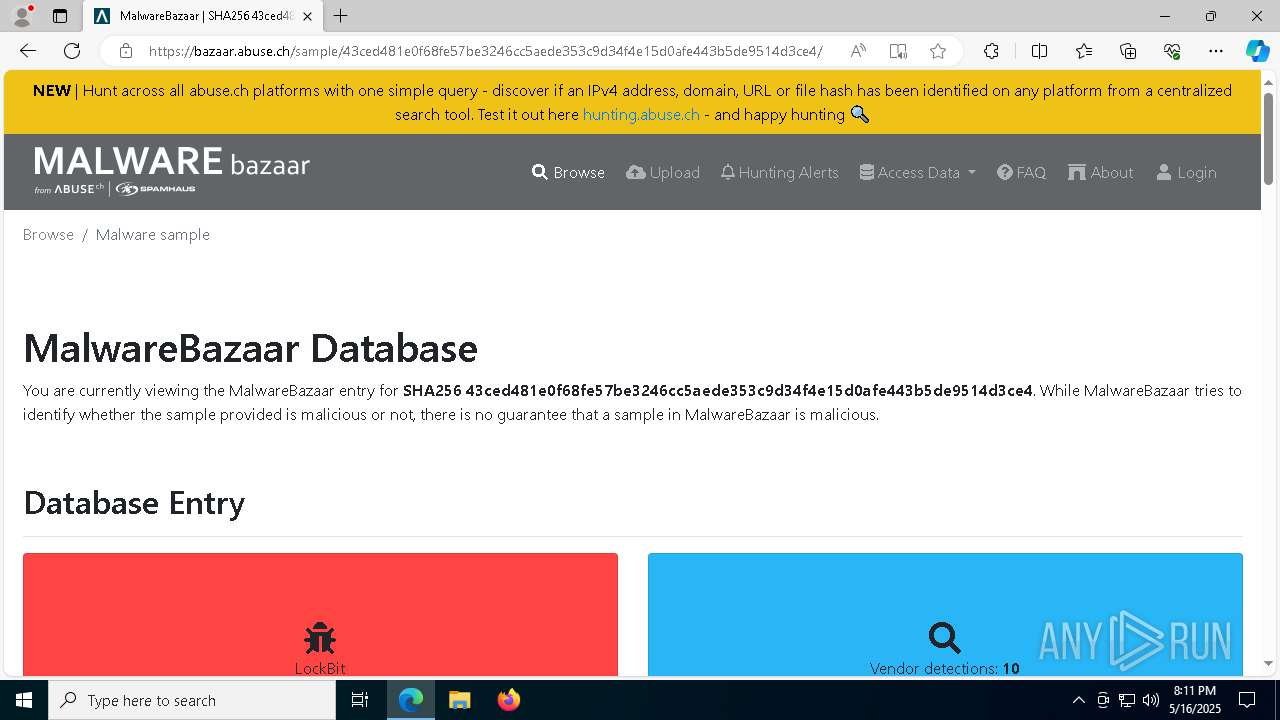This screenshot has height=720, width=1280.
Task: Open Firefox from taskbar
Action: click(x=509, y=700)
